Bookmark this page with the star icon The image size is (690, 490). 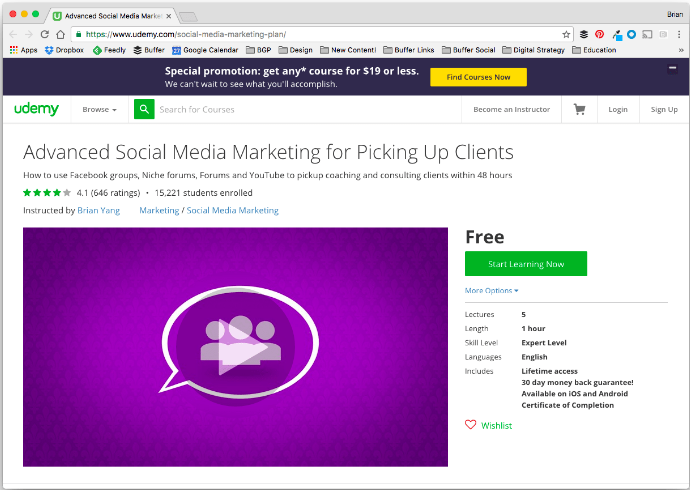coord(566,34)
